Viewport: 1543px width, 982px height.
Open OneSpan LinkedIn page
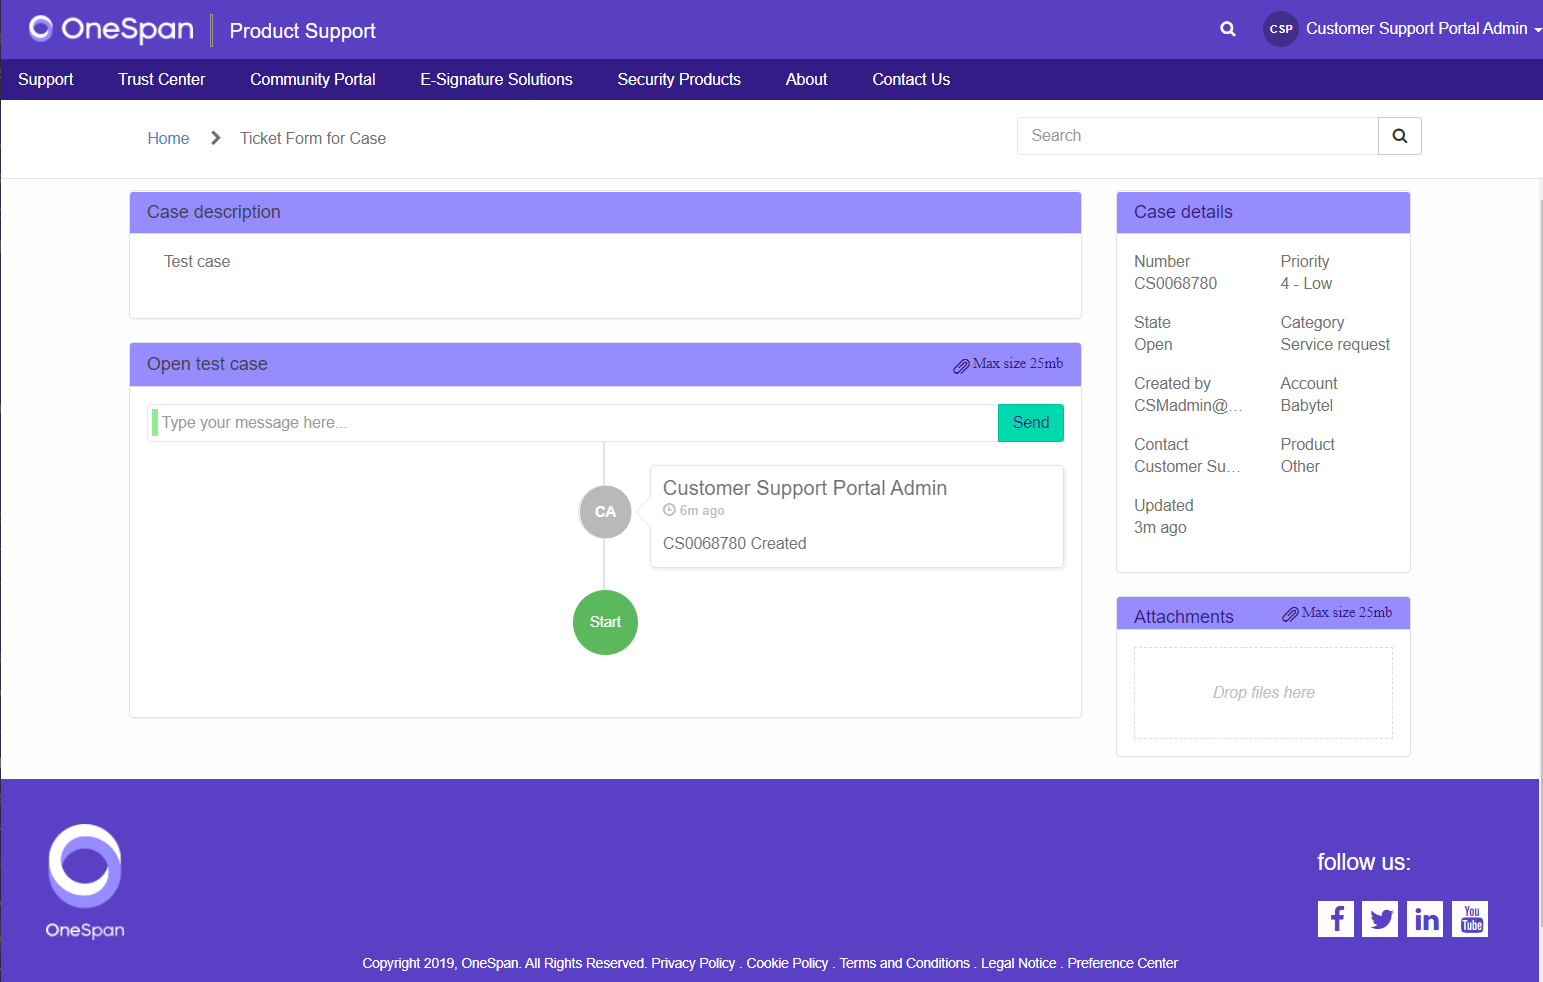(1425, 918)
